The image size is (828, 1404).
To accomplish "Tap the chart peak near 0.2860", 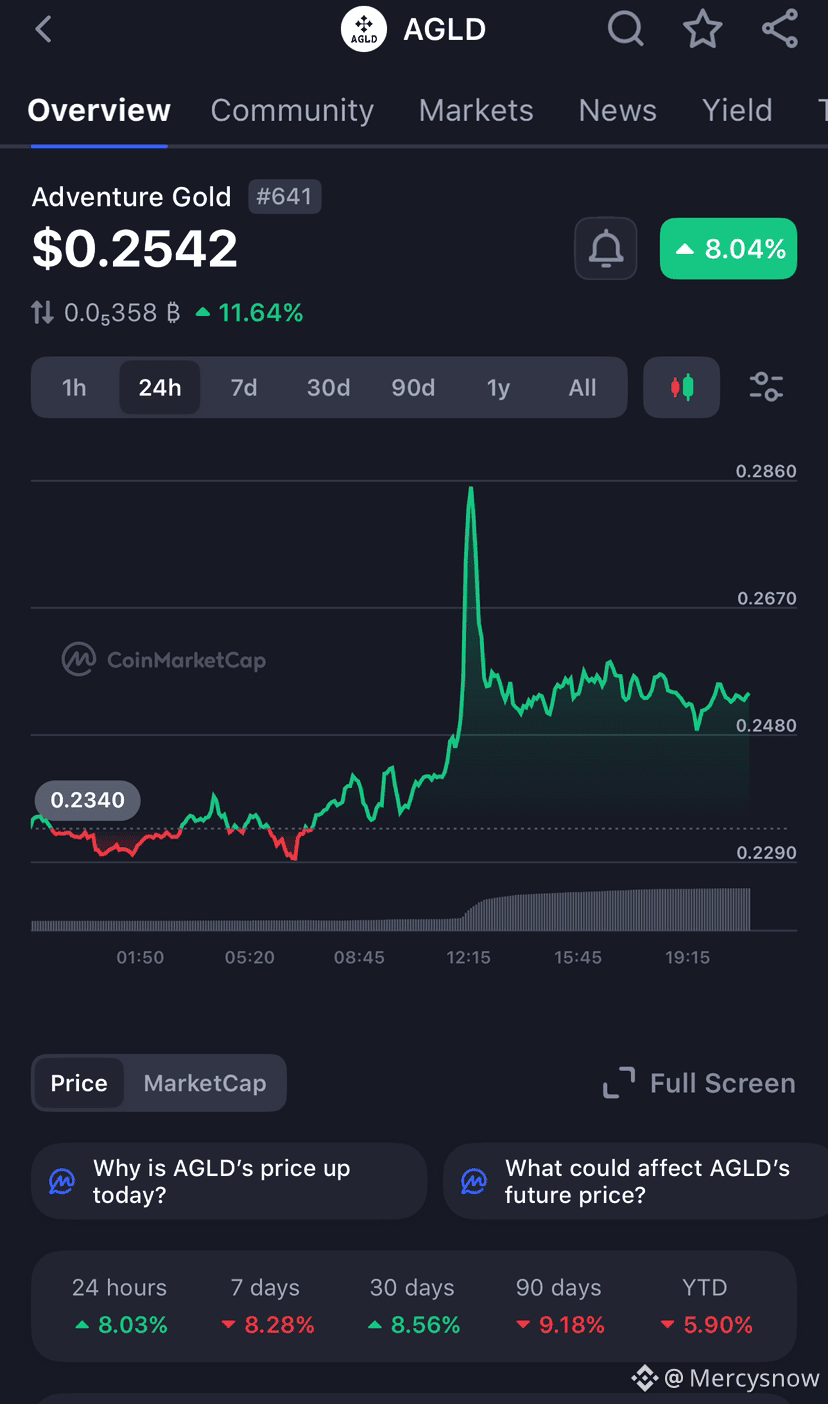I will 470,489.
